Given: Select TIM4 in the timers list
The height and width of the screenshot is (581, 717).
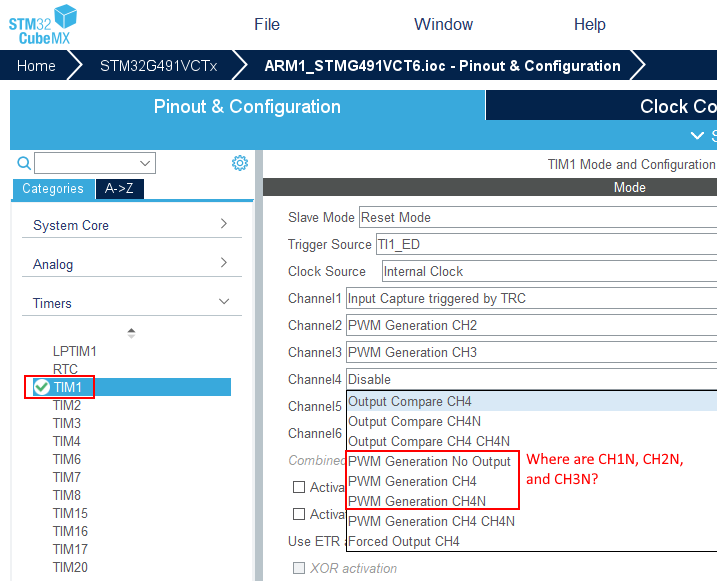Looking at the screenshot, I should coord(67,441).
